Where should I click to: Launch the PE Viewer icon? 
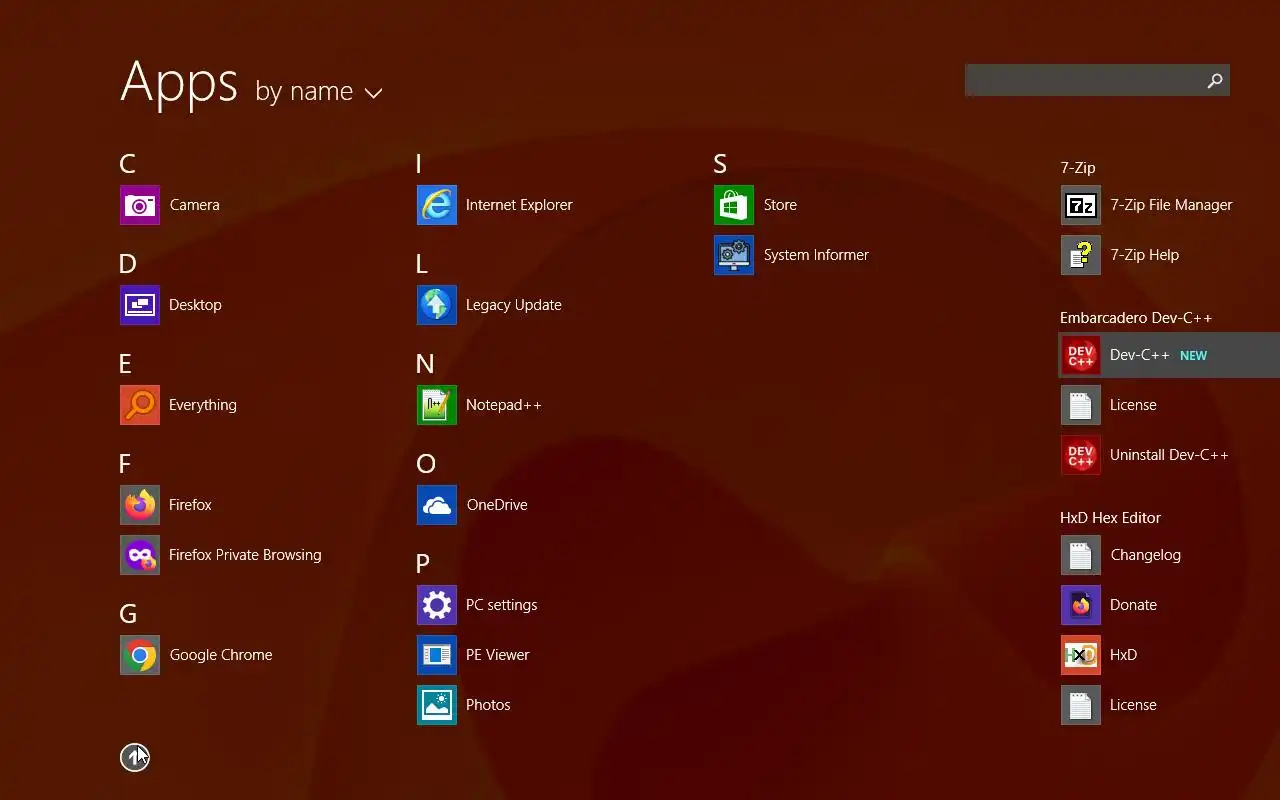coord(437,655)
